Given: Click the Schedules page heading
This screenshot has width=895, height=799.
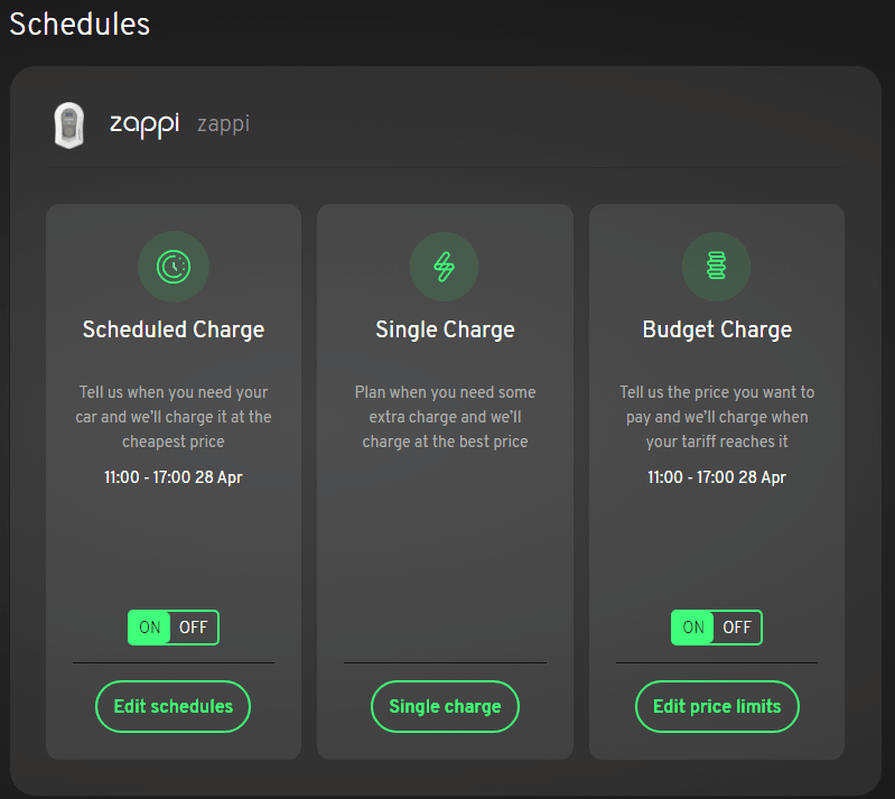Looking at the screenshot, I should pos(80,24).
